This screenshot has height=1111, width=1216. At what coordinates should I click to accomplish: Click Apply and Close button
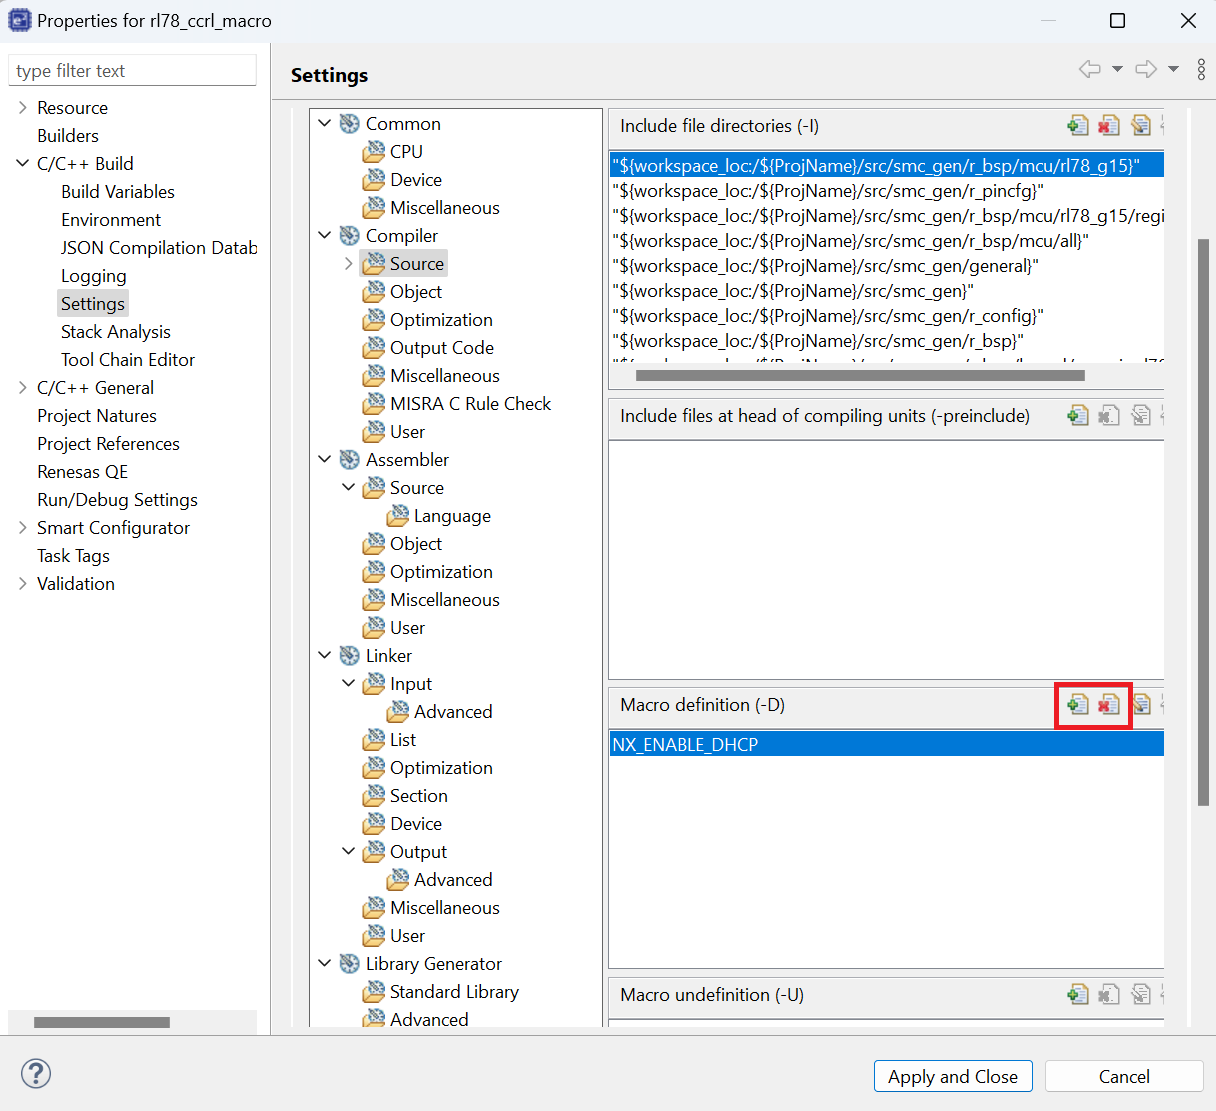(x=953, y=1076)
